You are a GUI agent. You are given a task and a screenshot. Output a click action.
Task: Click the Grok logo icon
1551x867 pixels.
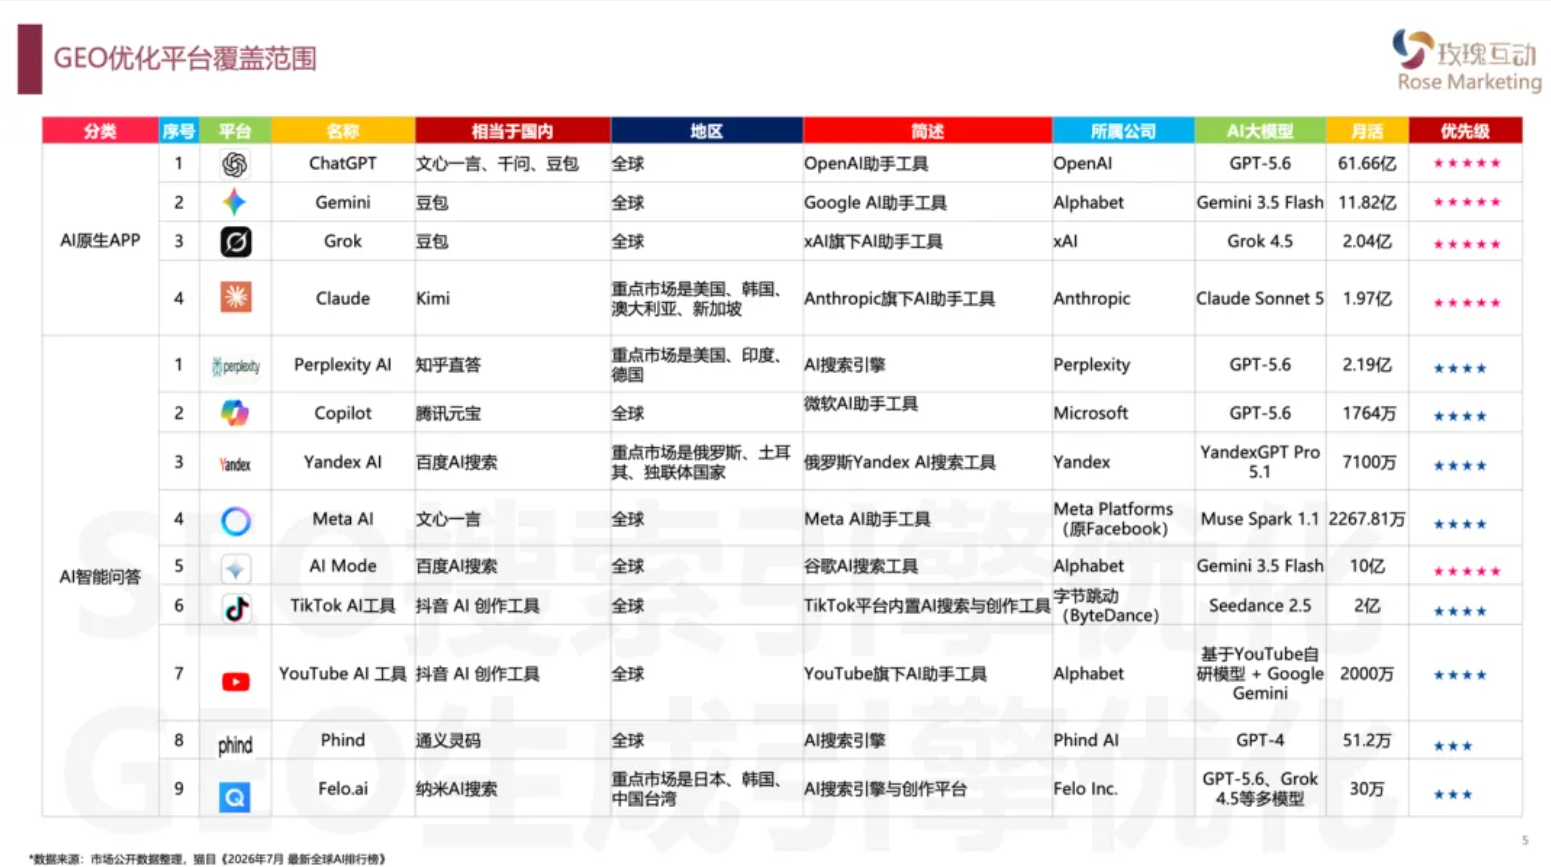(236, 242)
